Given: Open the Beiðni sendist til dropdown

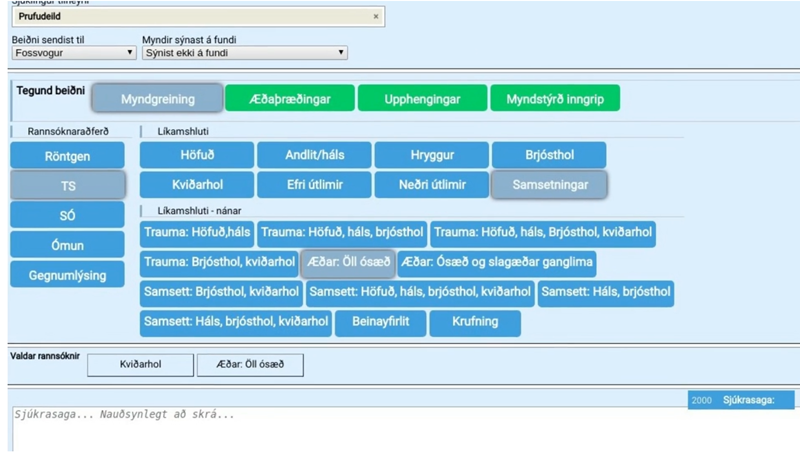Looking at the screenshot, I should pos(74,53).
